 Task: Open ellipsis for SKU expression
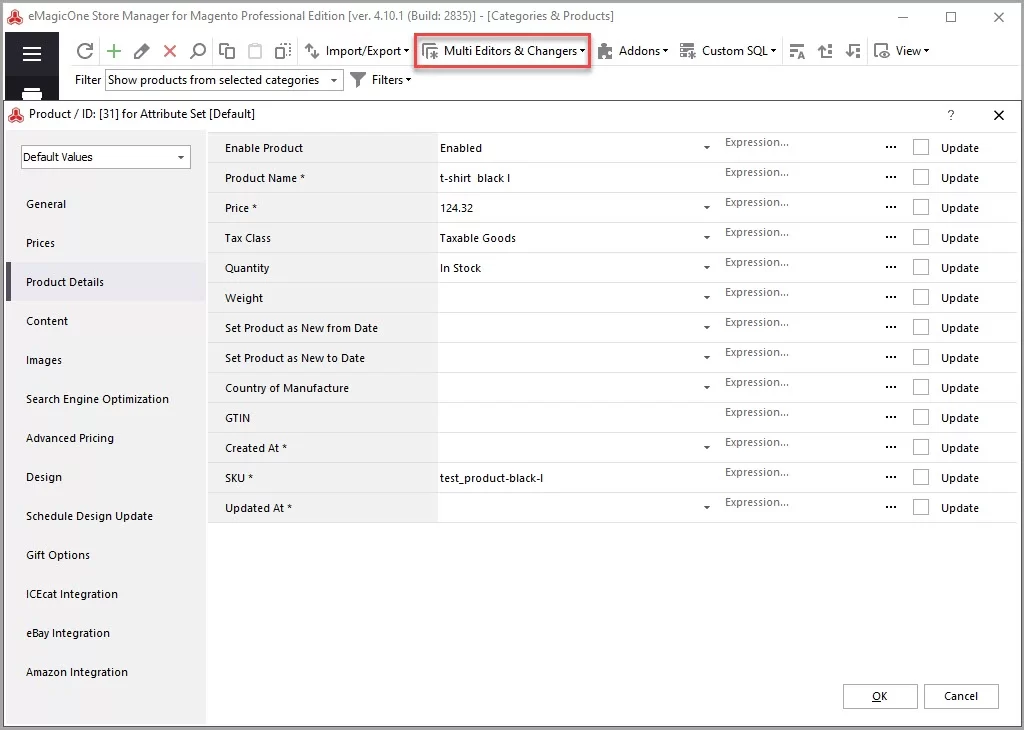(891, 478)
